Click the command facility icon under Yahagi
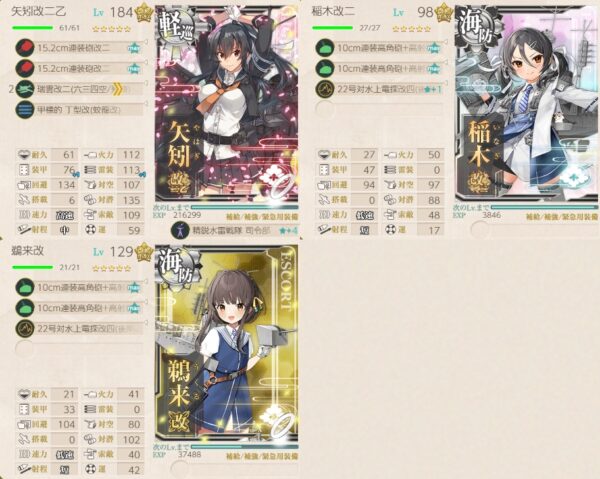This screenshot has height=479, width=600. pyautogui.click(x=181, y=230)
